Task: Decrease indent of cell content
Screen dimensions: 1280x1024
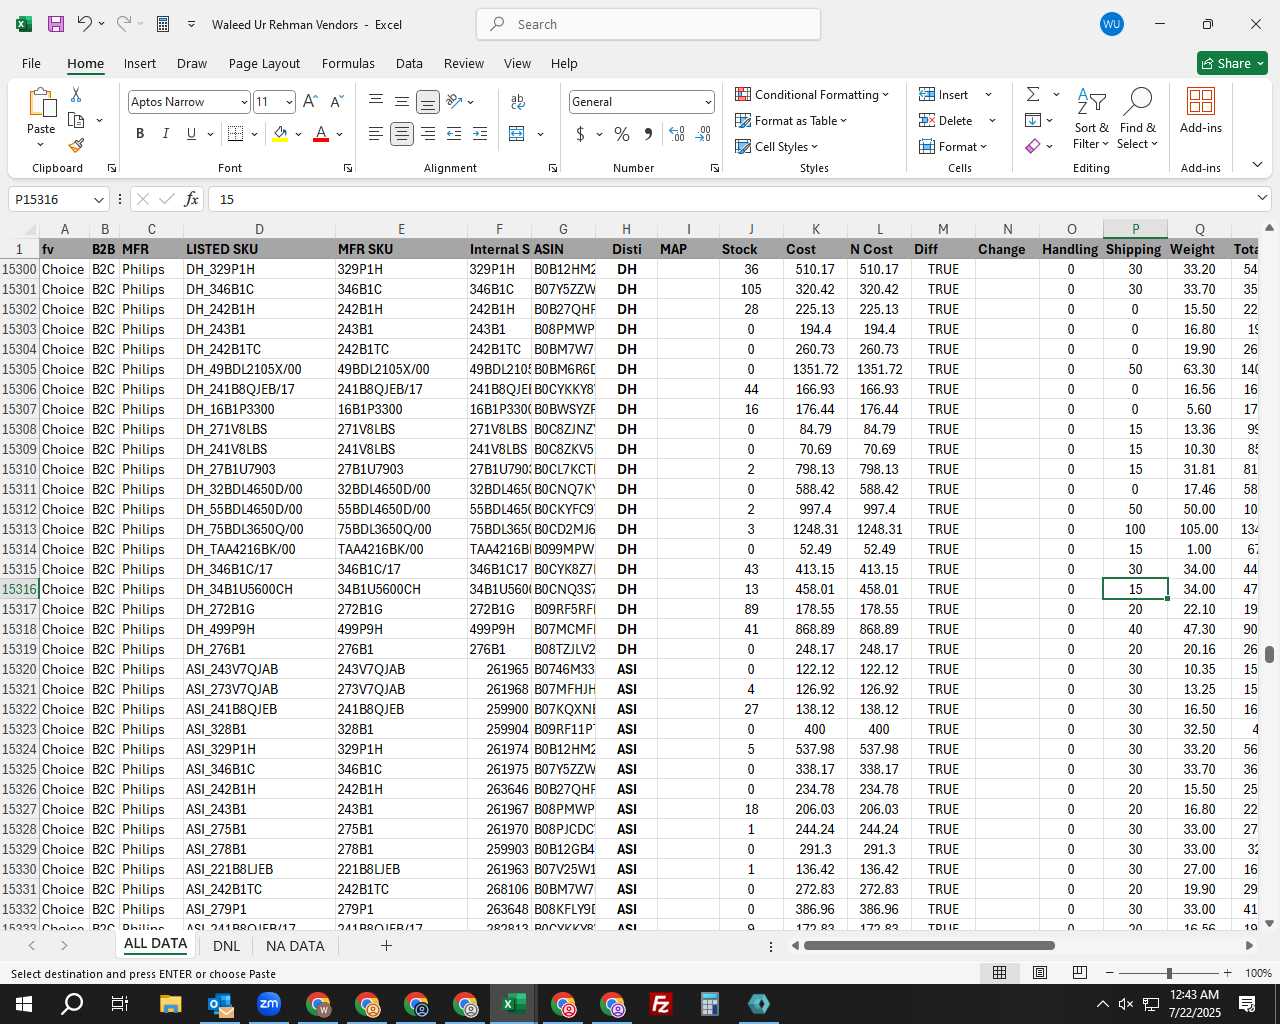Action: pos(454,134)
